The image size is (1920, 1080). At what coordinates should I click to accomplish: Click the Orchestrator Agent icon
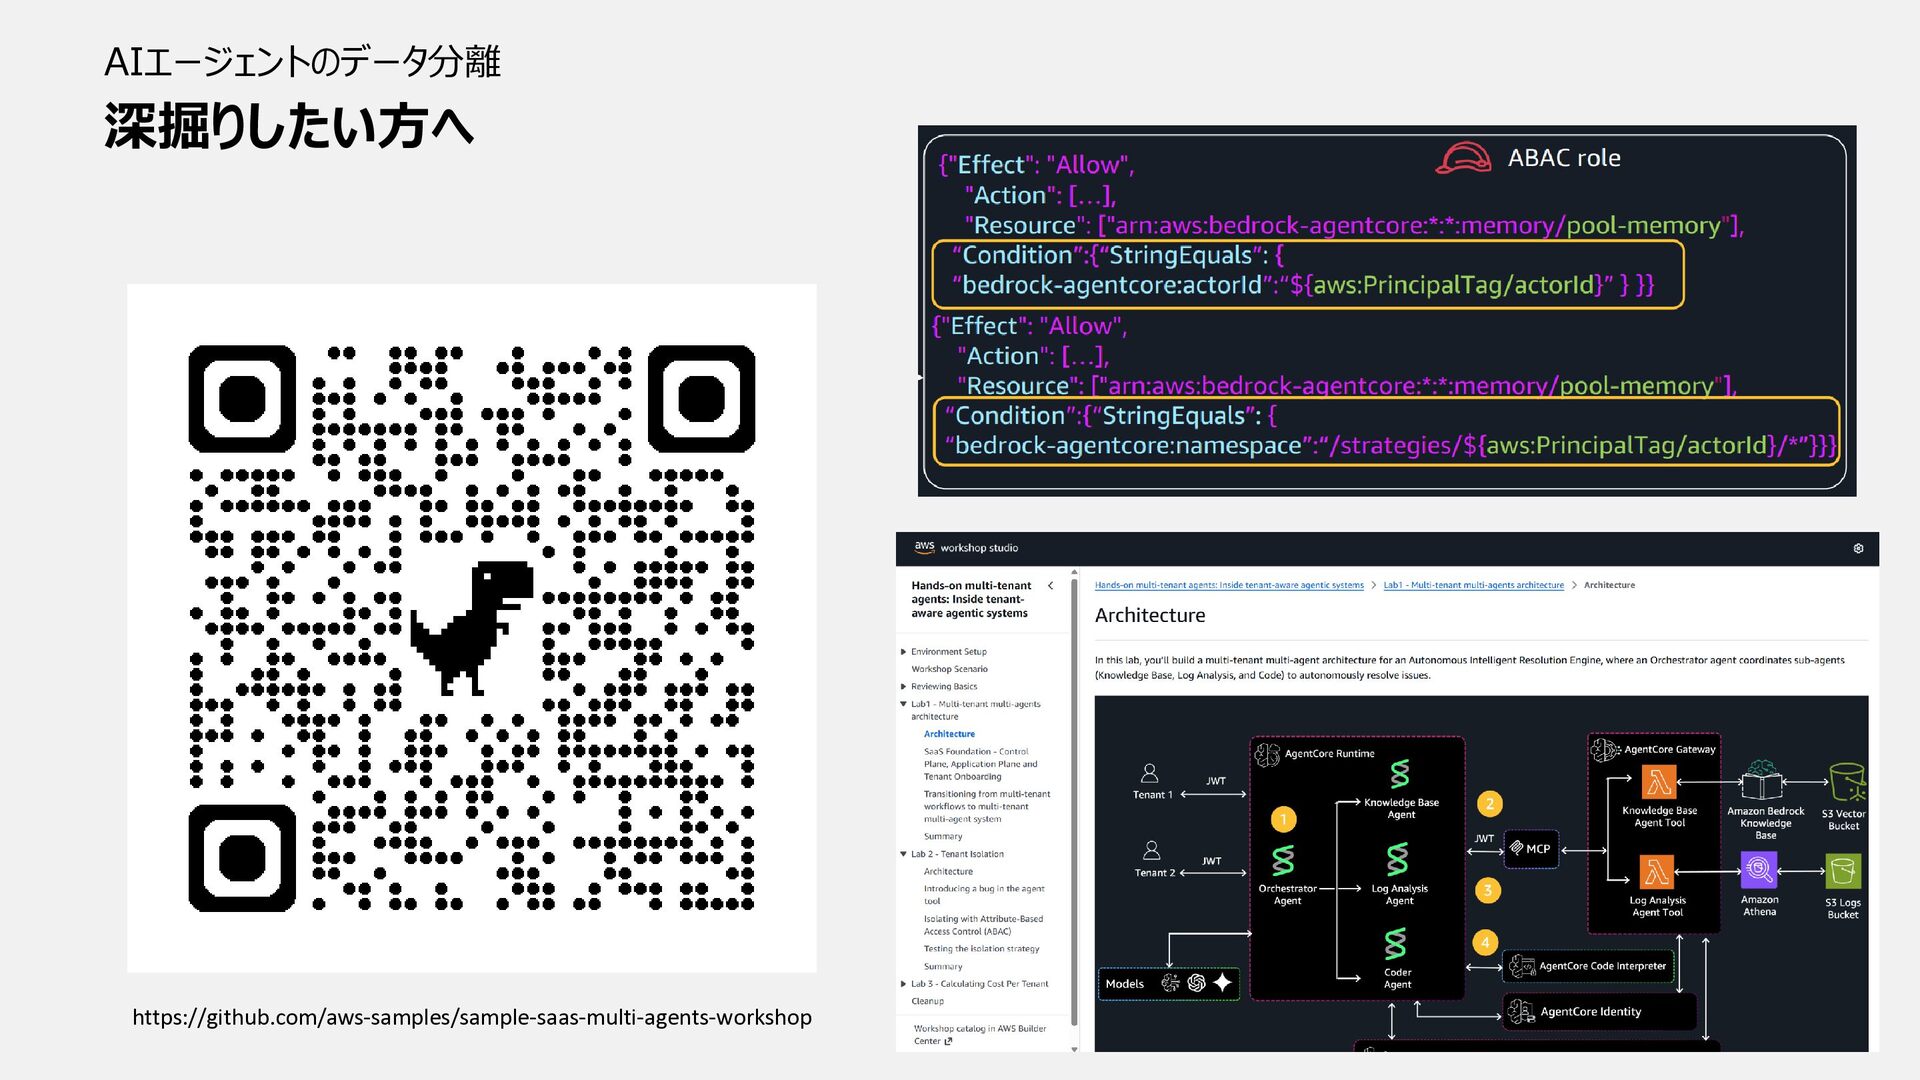tap(1283, 861)
